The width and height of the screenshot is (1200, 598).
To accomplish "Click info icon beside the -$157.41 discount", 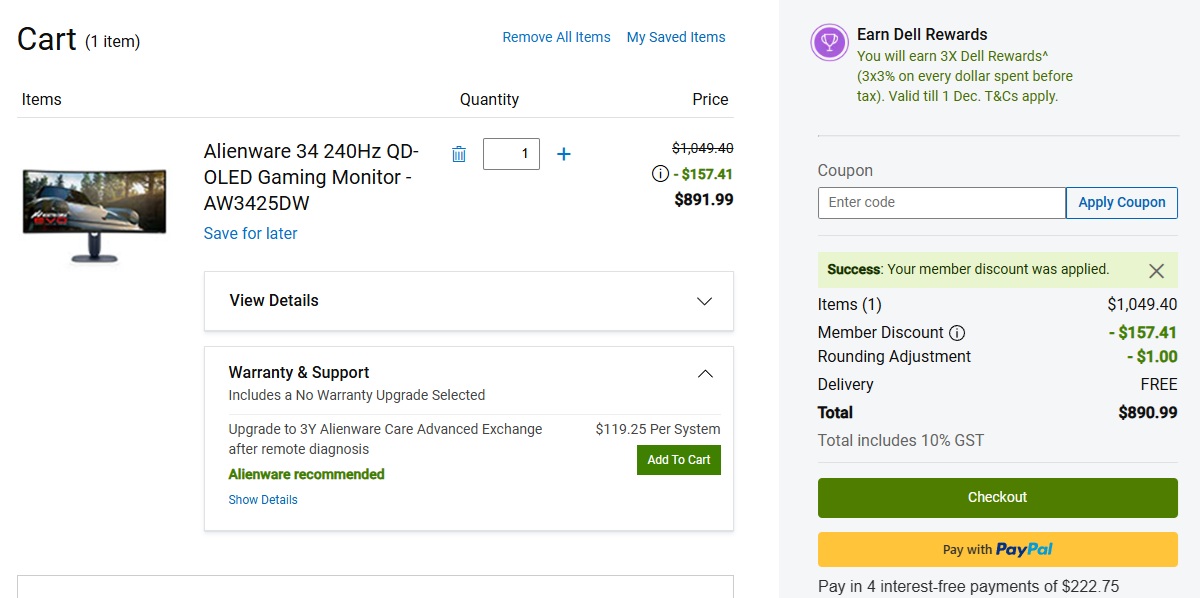I will (x=660, y=174).
